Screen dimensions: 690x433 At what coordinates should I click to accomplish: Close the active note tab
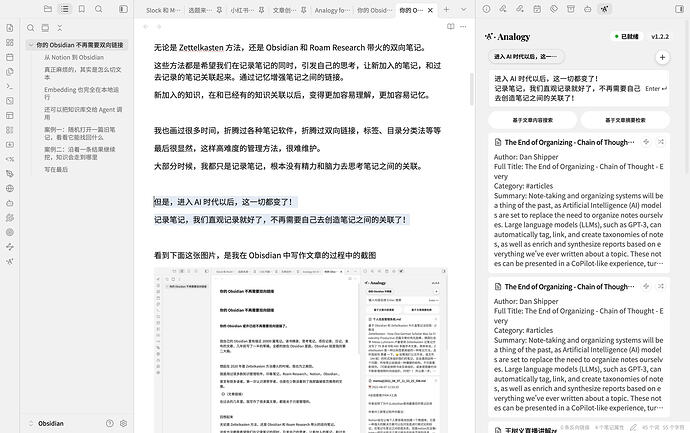tap(430, 10)
